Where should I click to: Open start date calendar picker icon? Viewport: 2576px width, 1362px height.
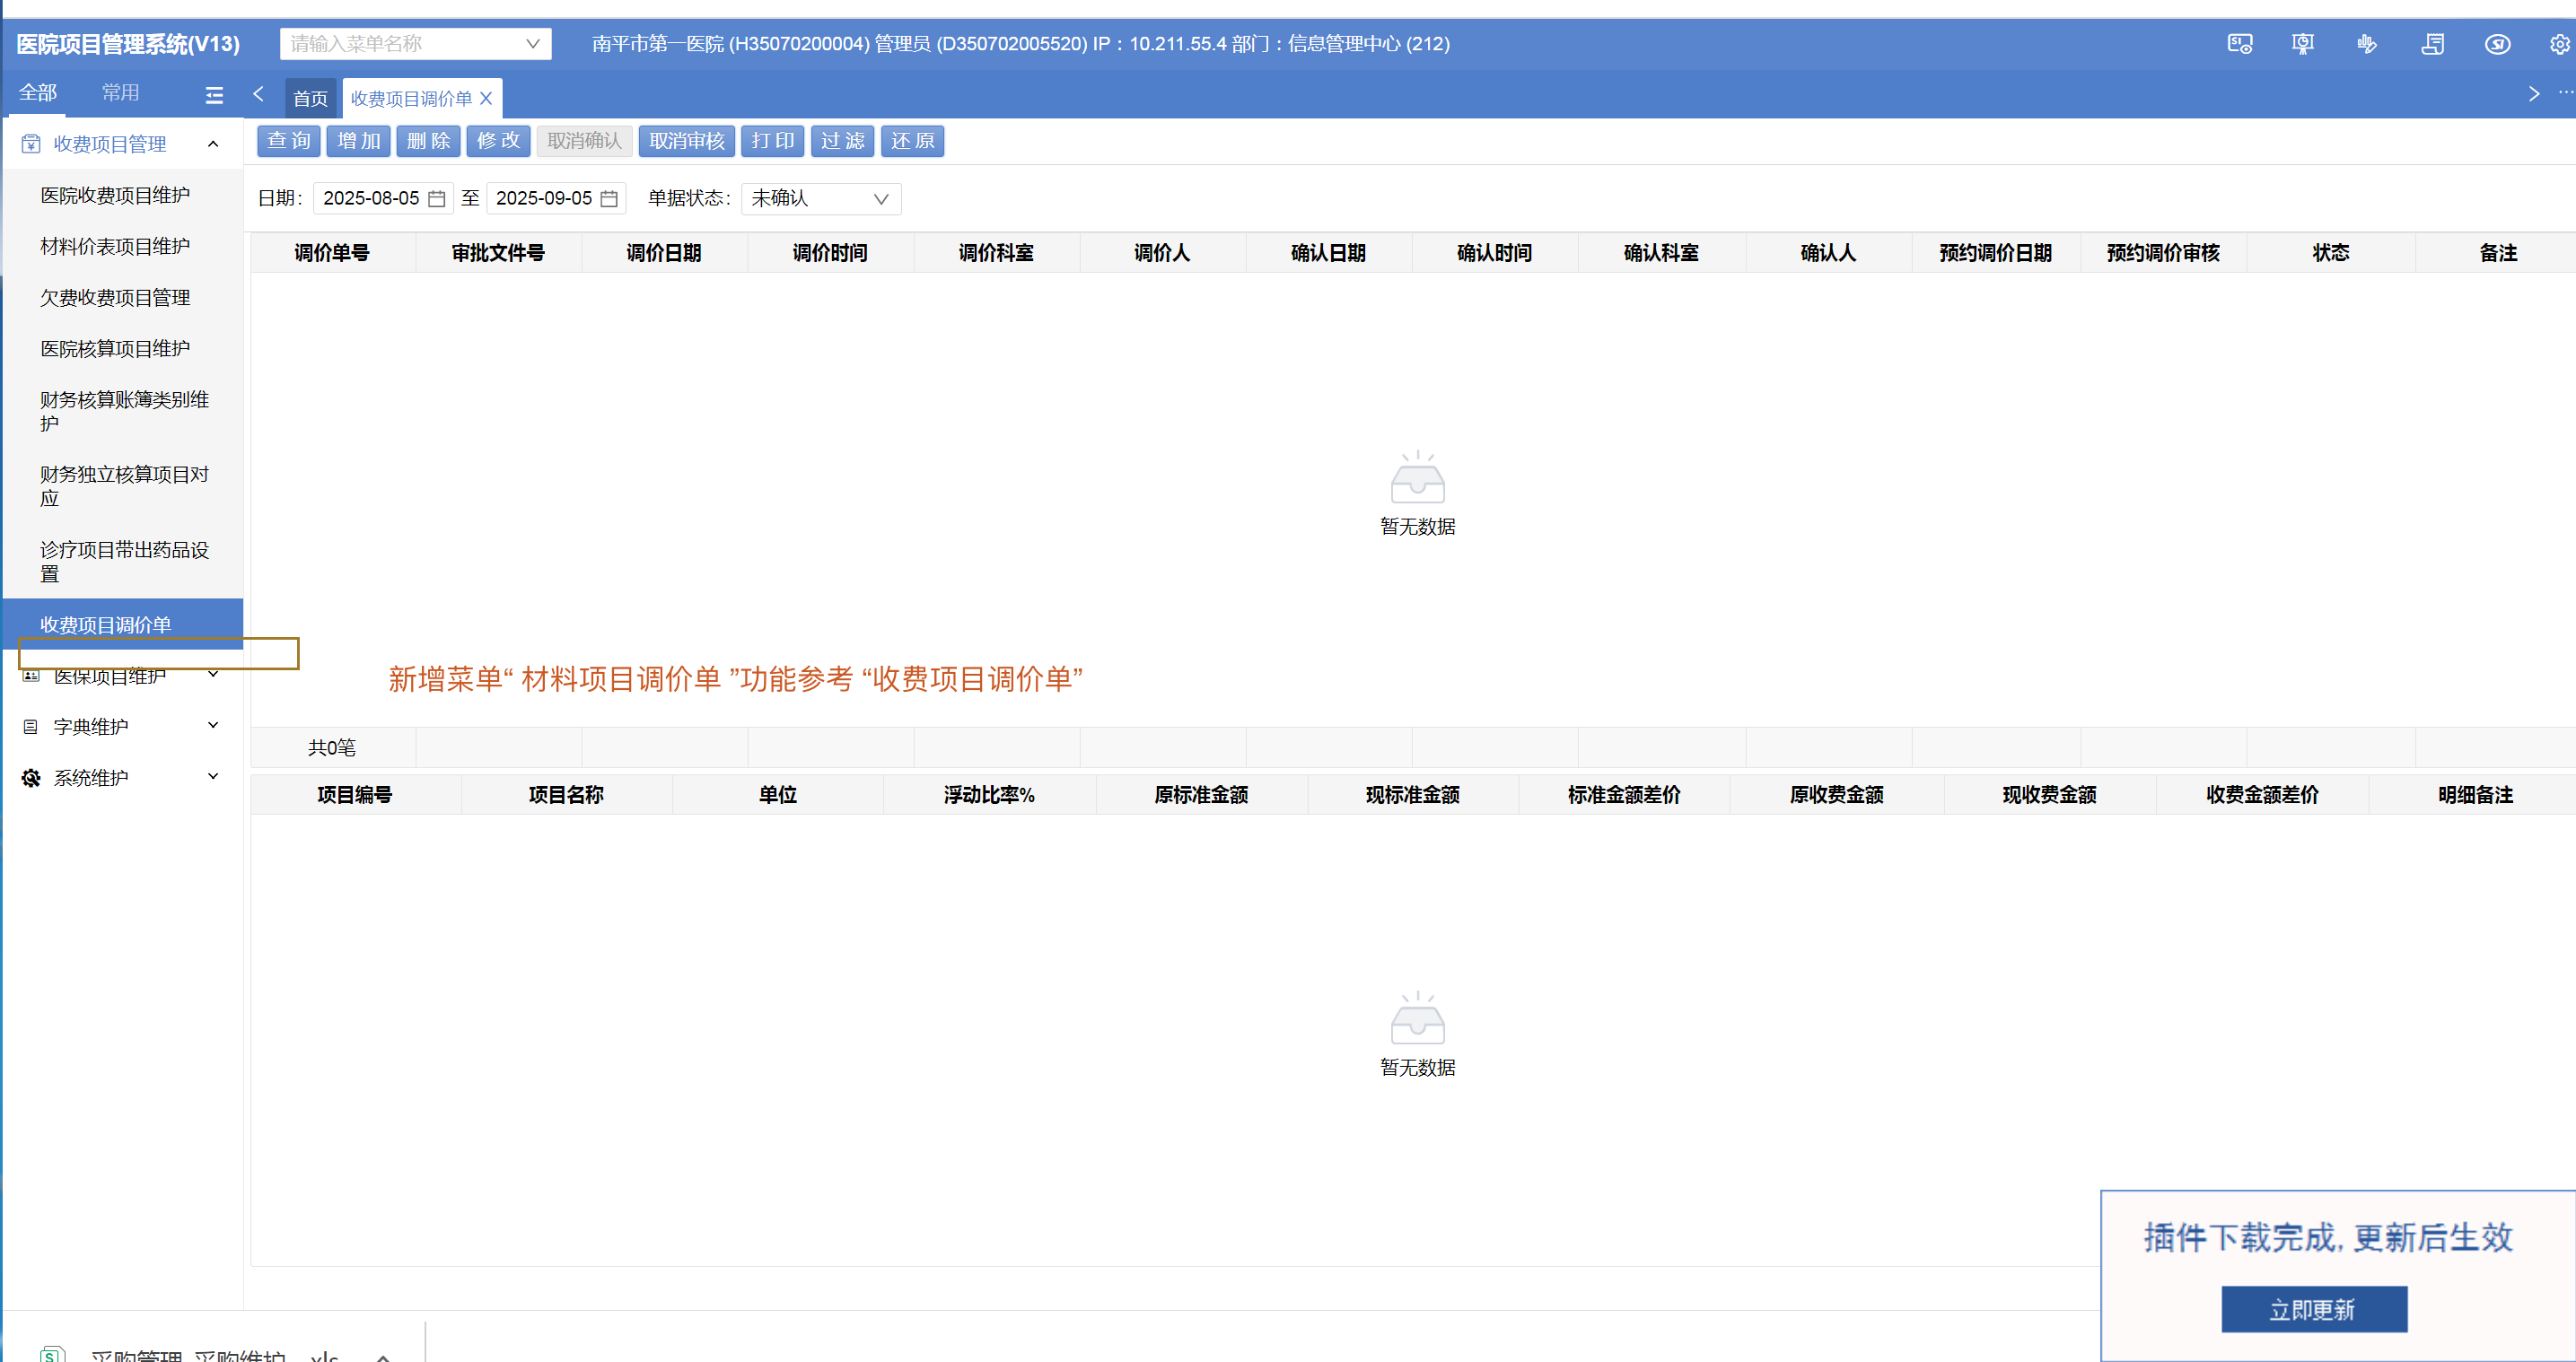436,199
